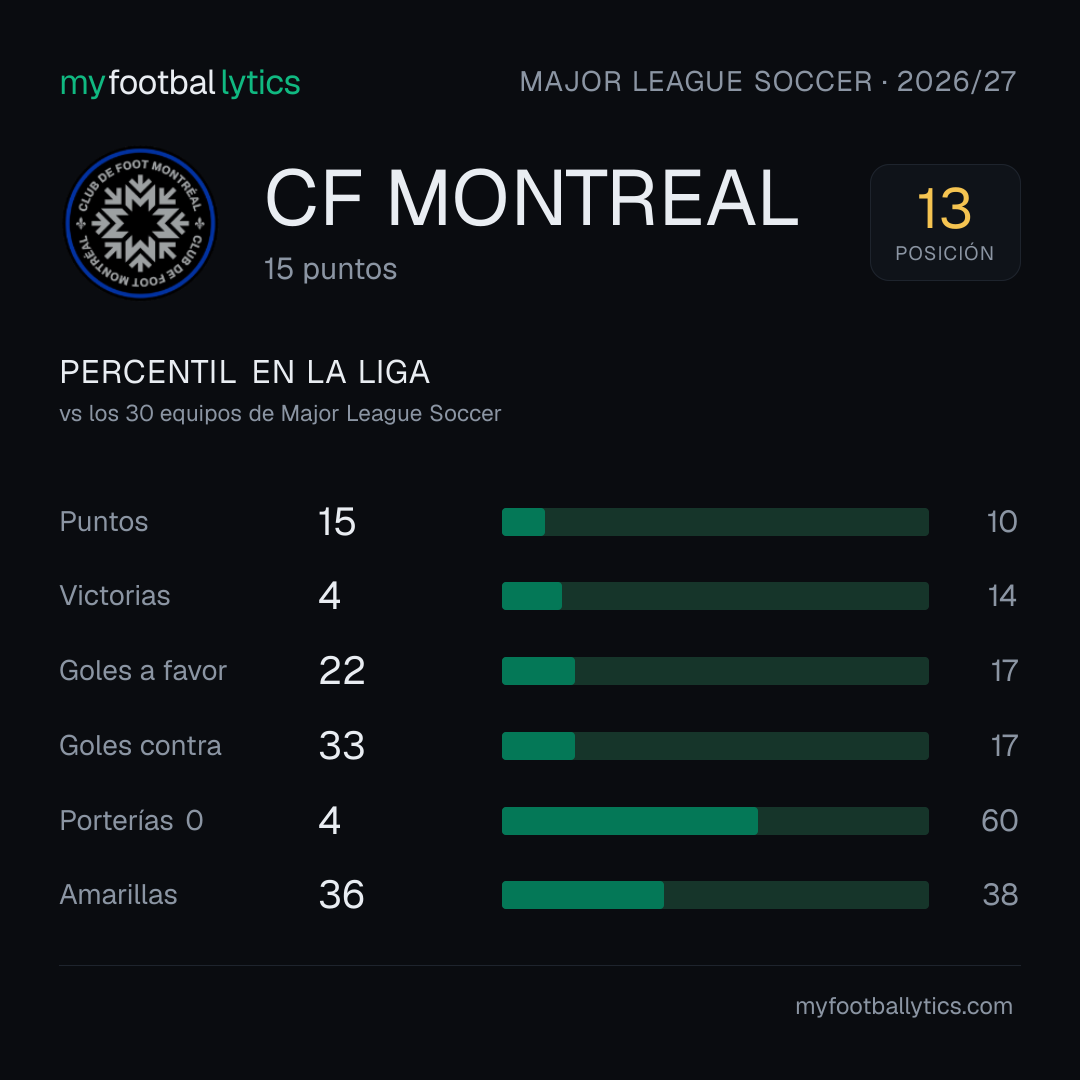Select the Goles a favor label

[x=143, y=671]
